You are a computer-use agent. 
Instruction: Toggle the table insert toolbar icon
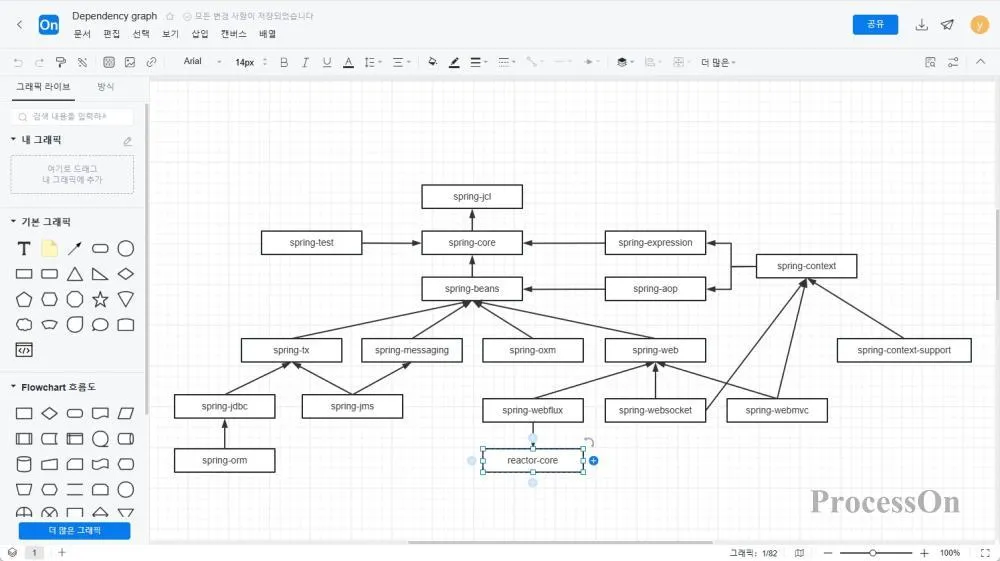(109, 62)
